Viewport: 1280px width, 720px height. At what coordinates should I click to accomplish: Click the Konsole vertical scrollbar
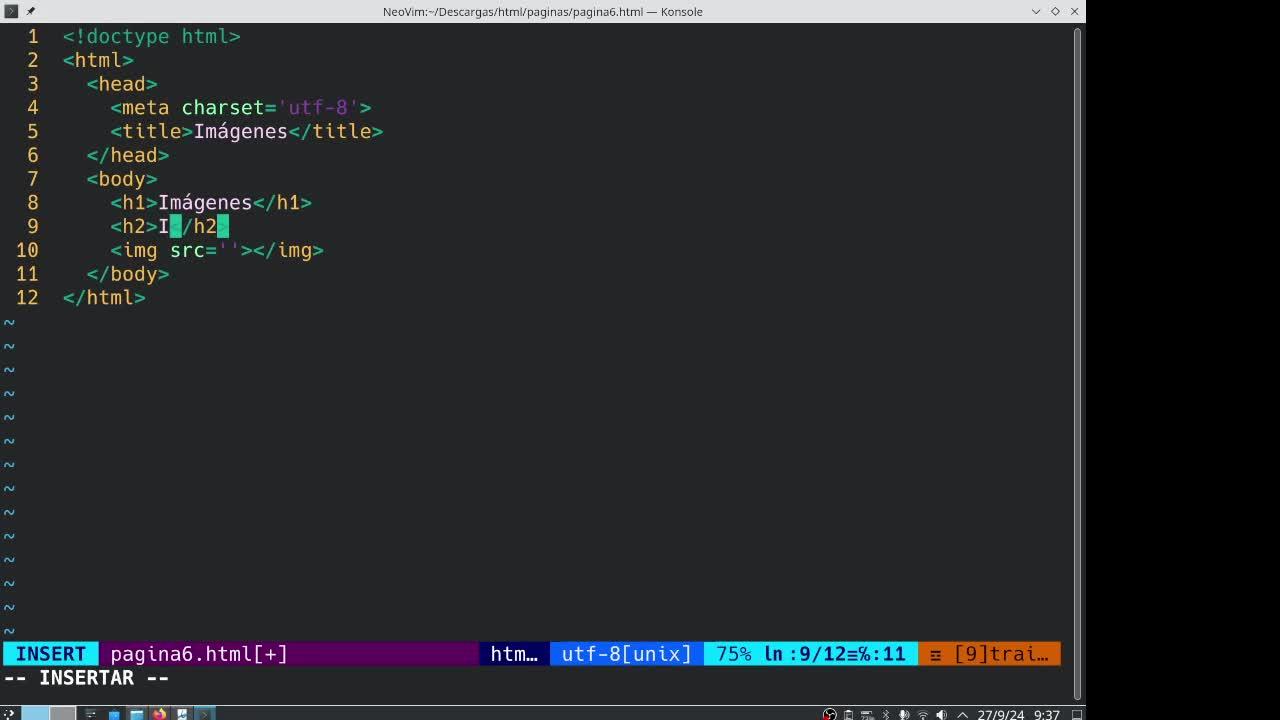[1077, 362]
